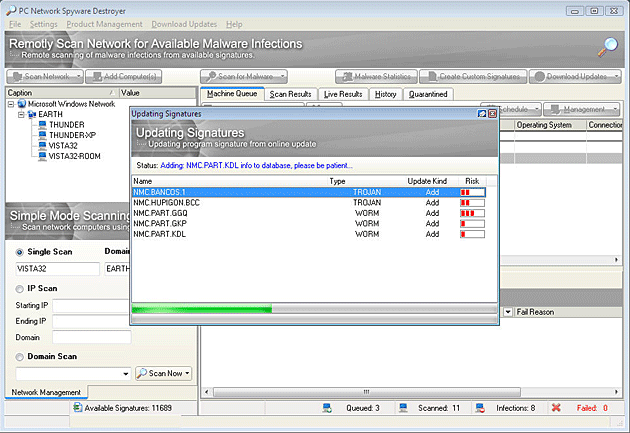The width and height of the screenshot is (630, 433).
Task: Choose the IP Scan radio option
Action: pyautogui.click(x=21, y=288)
